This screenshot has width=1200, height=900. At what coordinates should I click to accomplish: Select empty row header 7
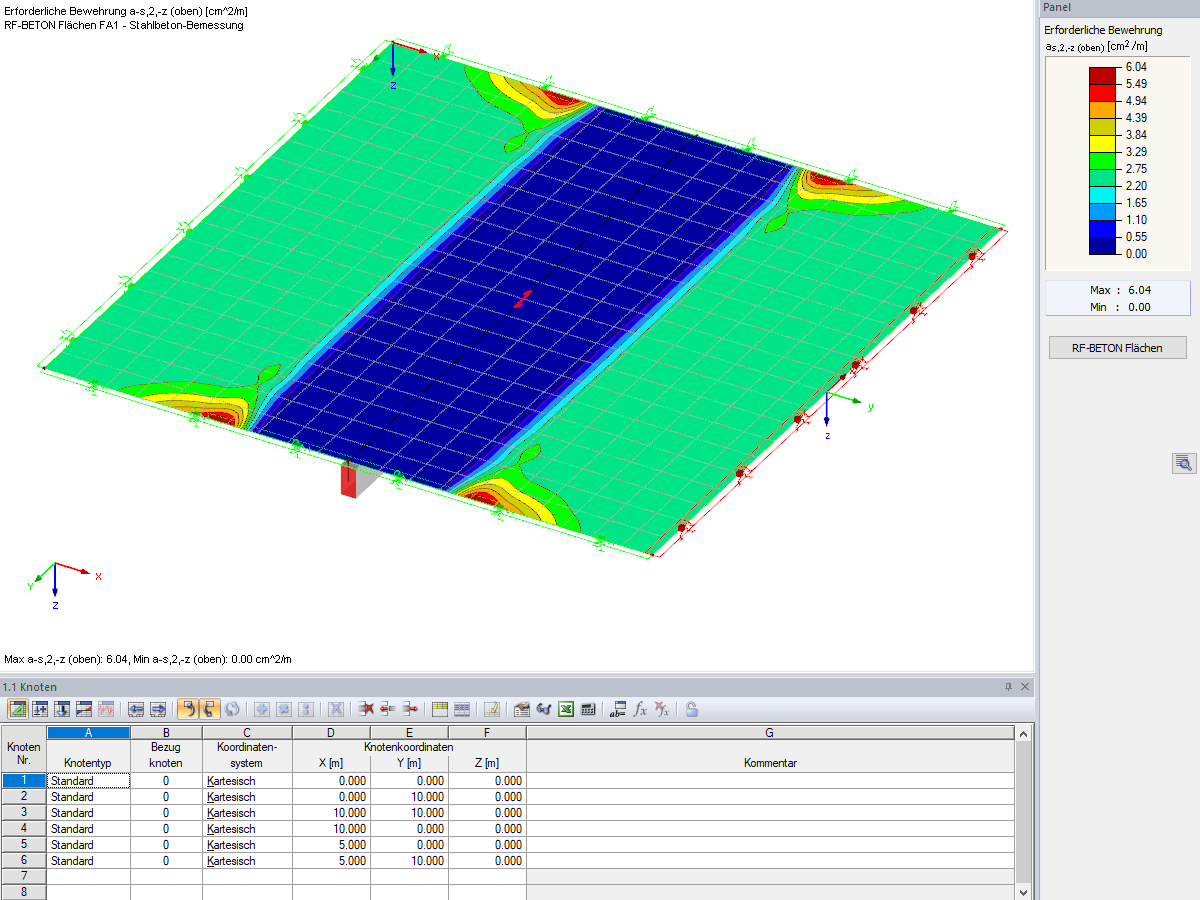(24, 877)
